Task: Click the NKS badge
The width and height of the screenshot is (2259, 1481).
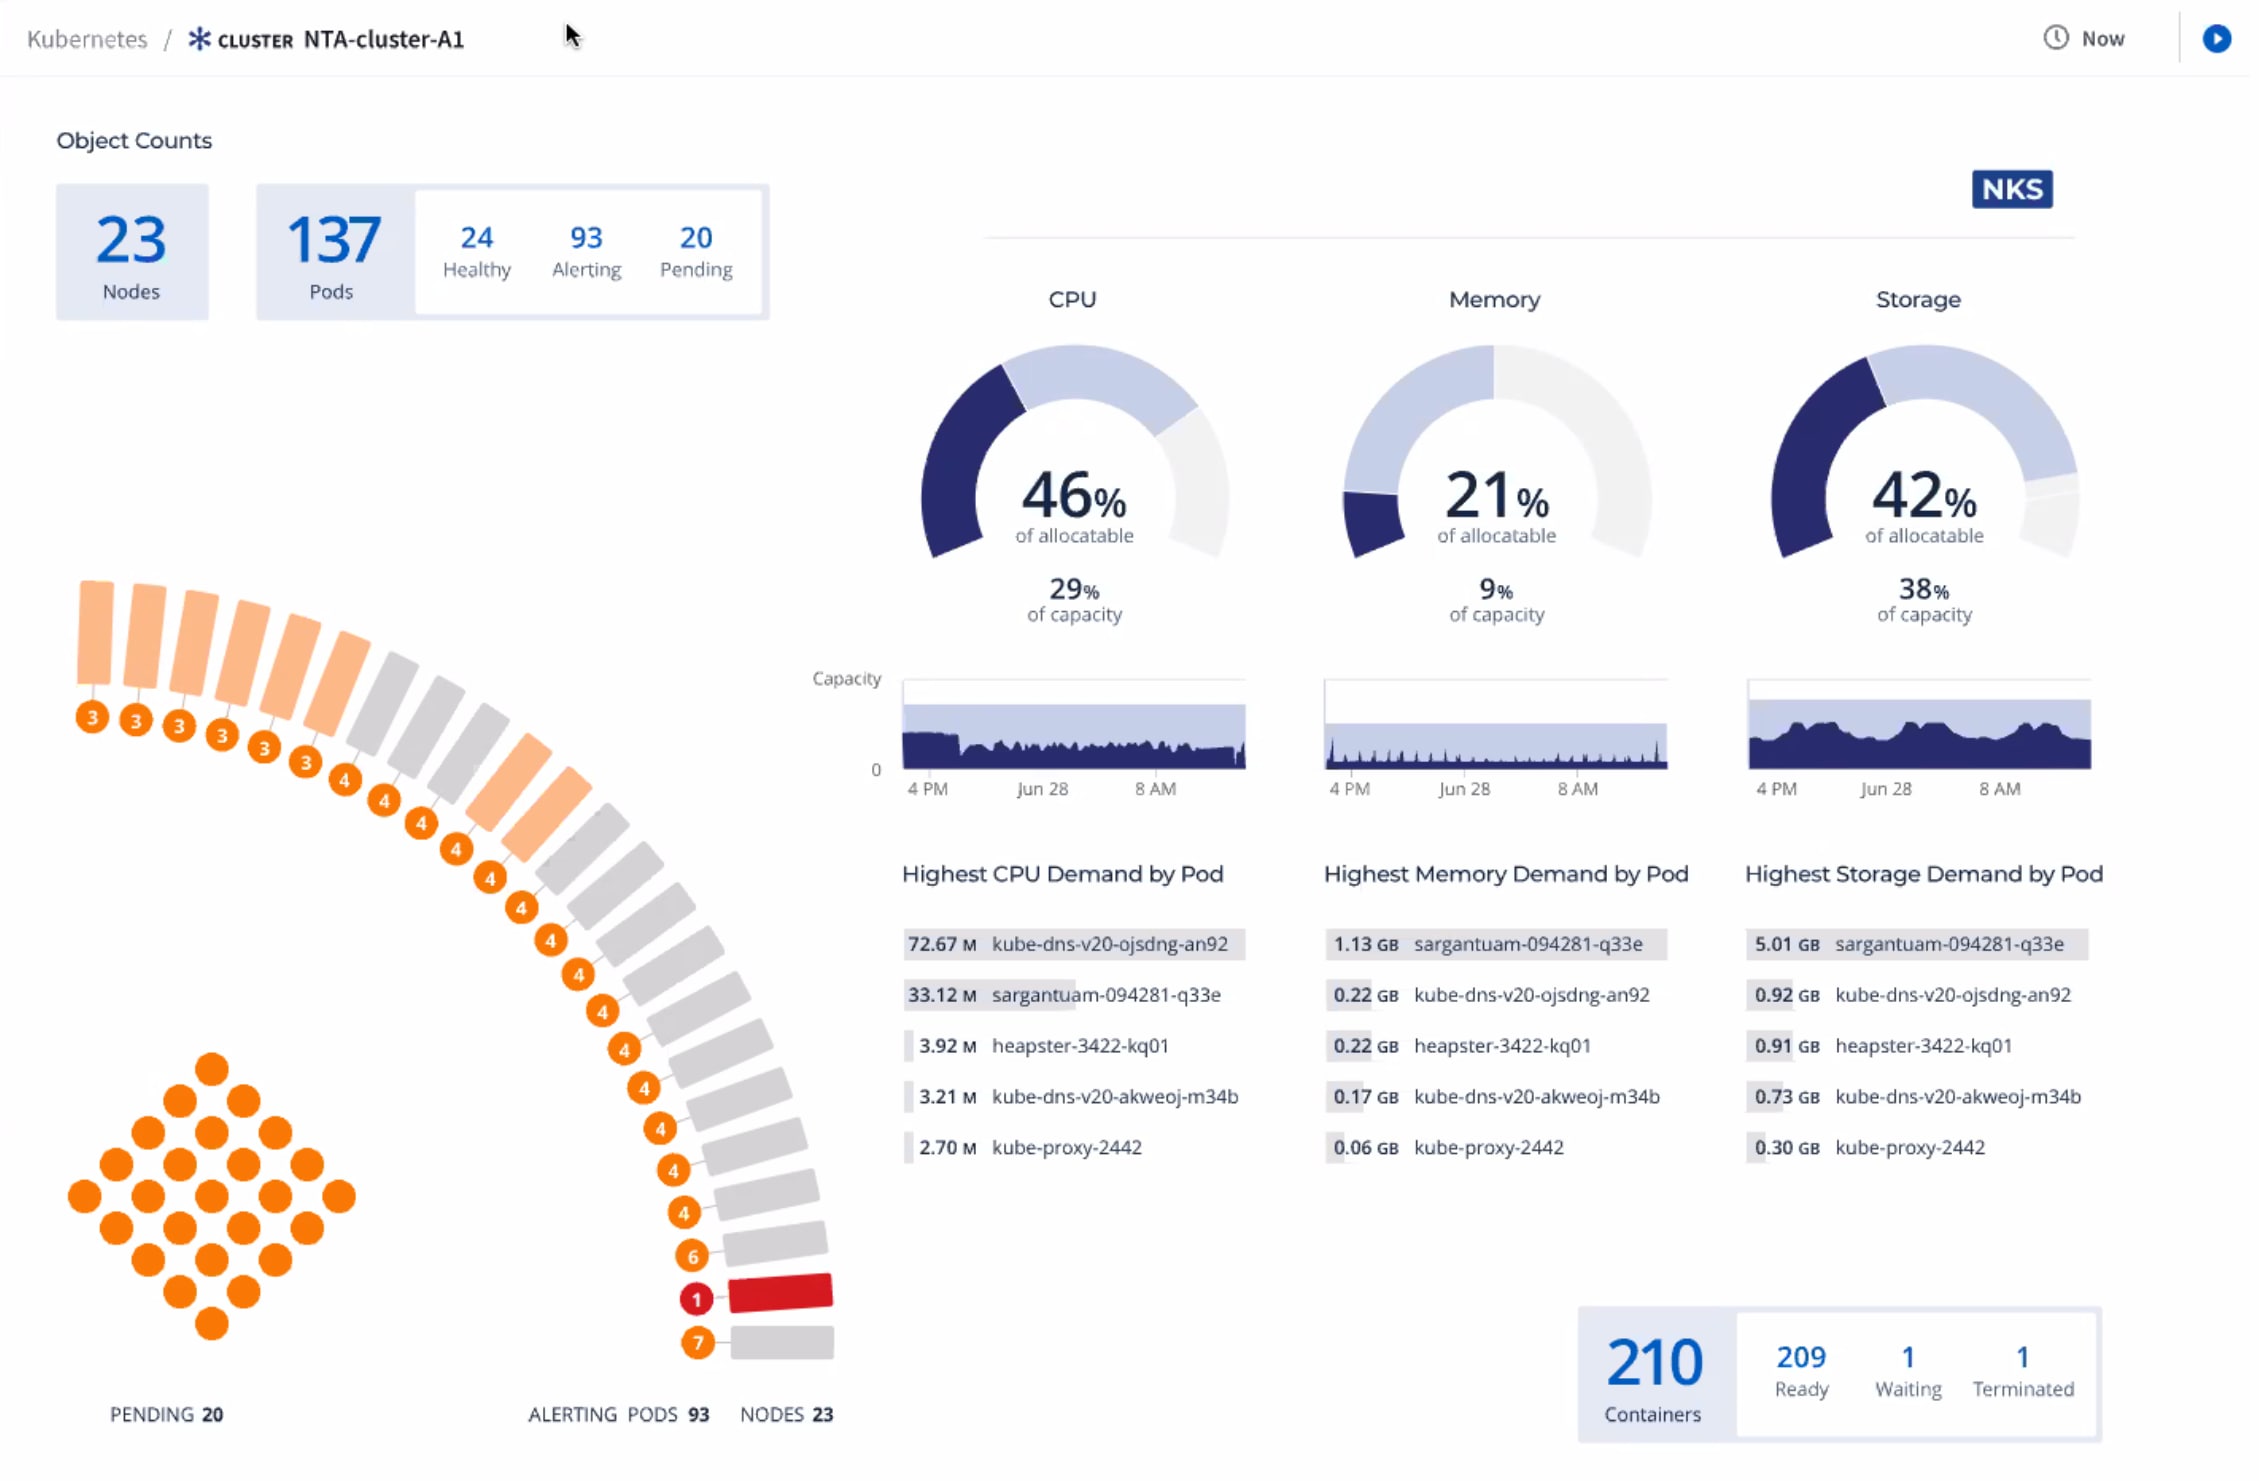Action: point(2011,188)
